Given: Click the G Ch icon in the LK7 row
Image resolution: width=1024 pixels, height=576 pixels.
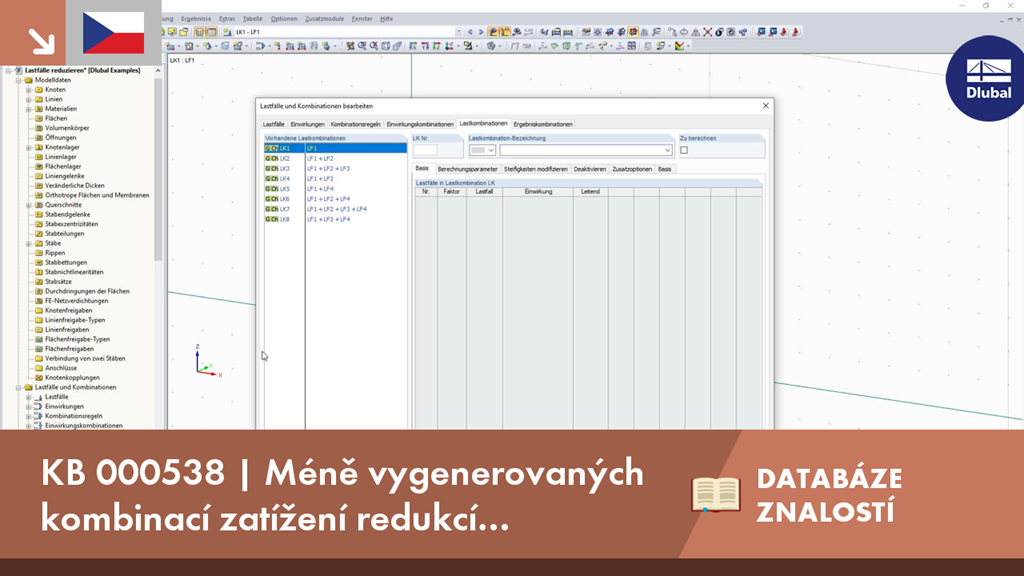Looking at the screenshot, I should [271, 209].
